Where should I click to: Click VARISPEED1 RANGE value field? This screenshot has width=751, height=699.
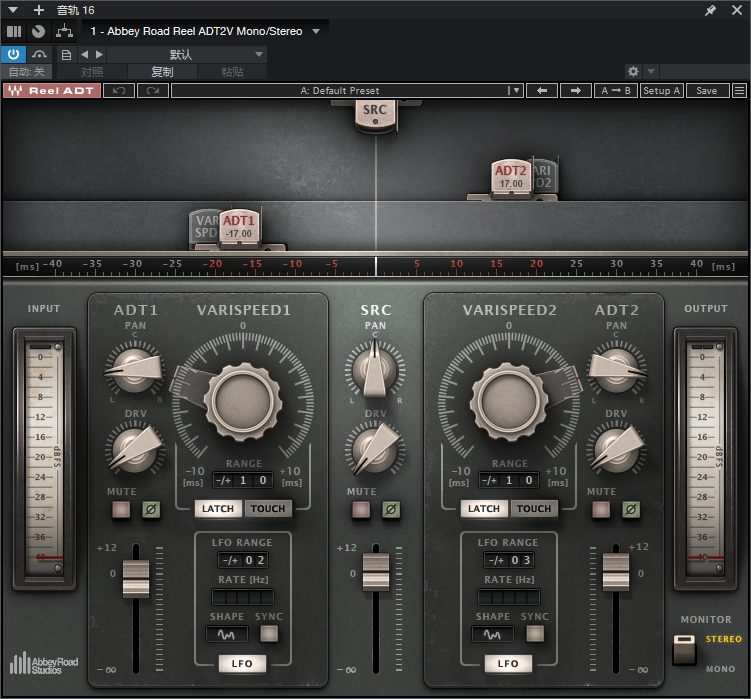point(243,480)
